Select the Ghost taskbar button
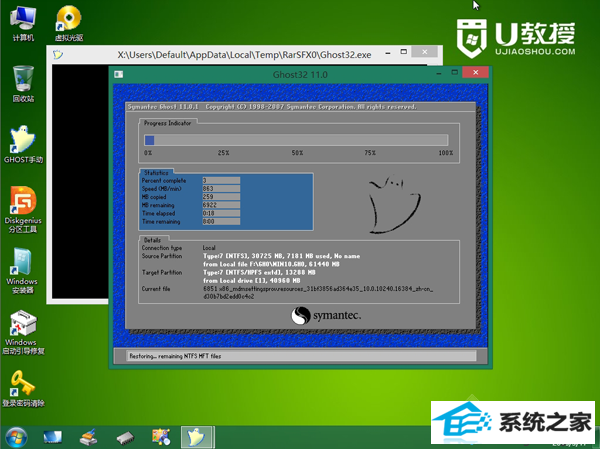 pyautogui.click(x=197, y=437)
